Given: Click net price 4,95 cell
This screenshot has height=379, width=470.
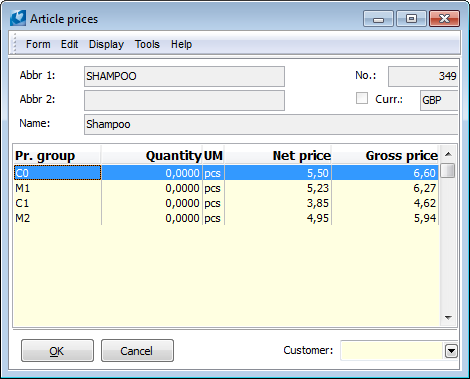Looking at the screenshot, I should coord(278,218).
